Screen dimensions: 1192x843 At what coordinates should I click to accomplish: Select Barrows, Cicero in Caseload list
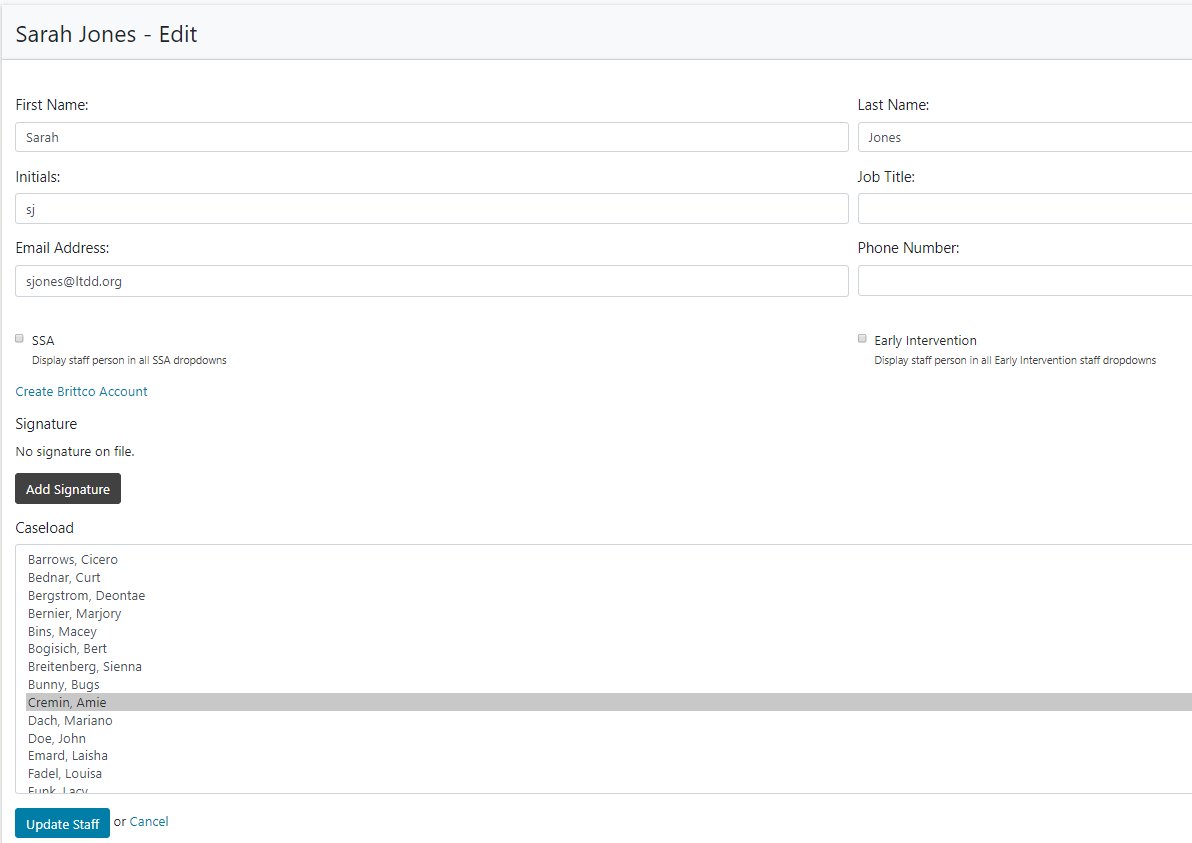[73, 560]
